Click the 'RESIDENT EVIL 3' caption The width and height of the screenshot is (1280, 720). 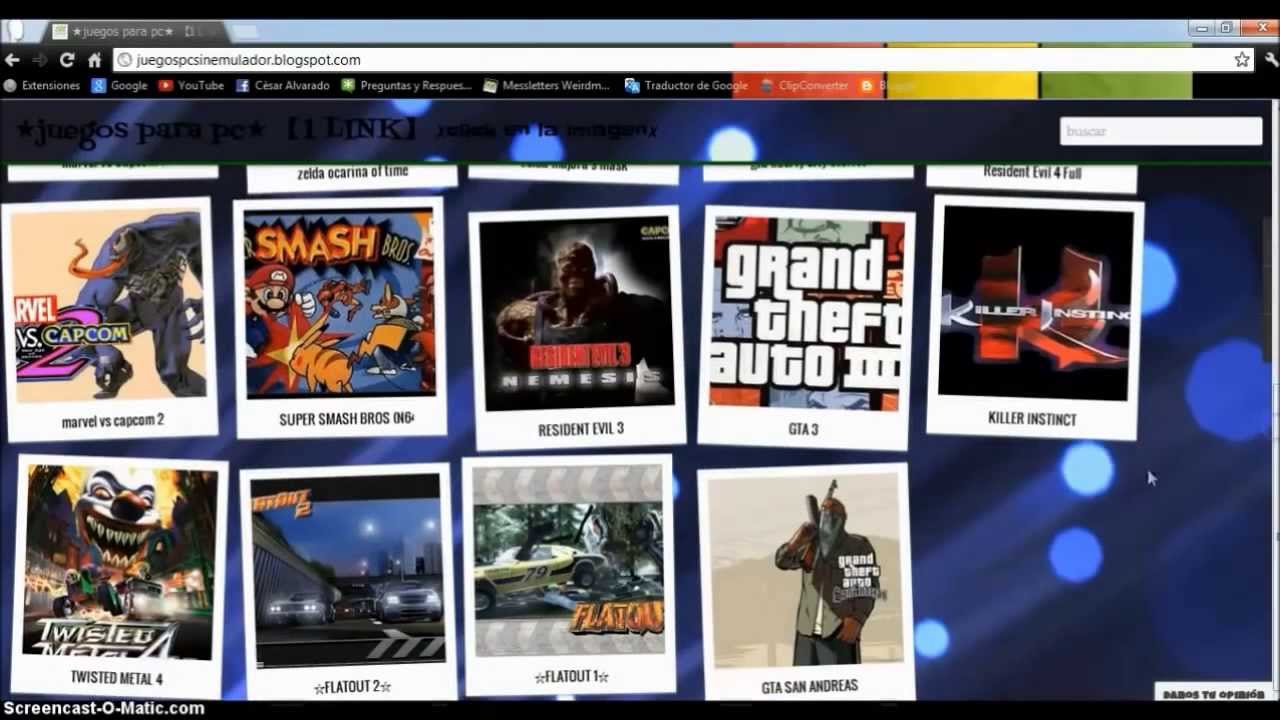581,429
